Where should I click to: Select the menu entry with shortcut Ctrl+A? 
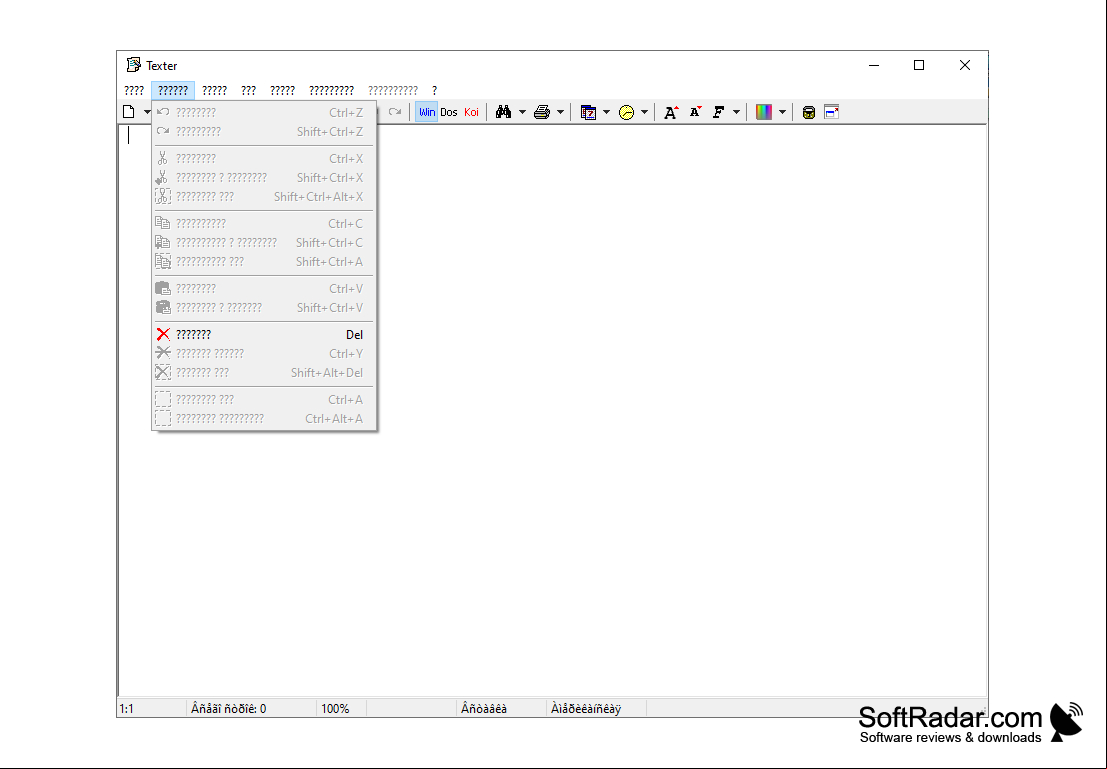coord(264,399)
